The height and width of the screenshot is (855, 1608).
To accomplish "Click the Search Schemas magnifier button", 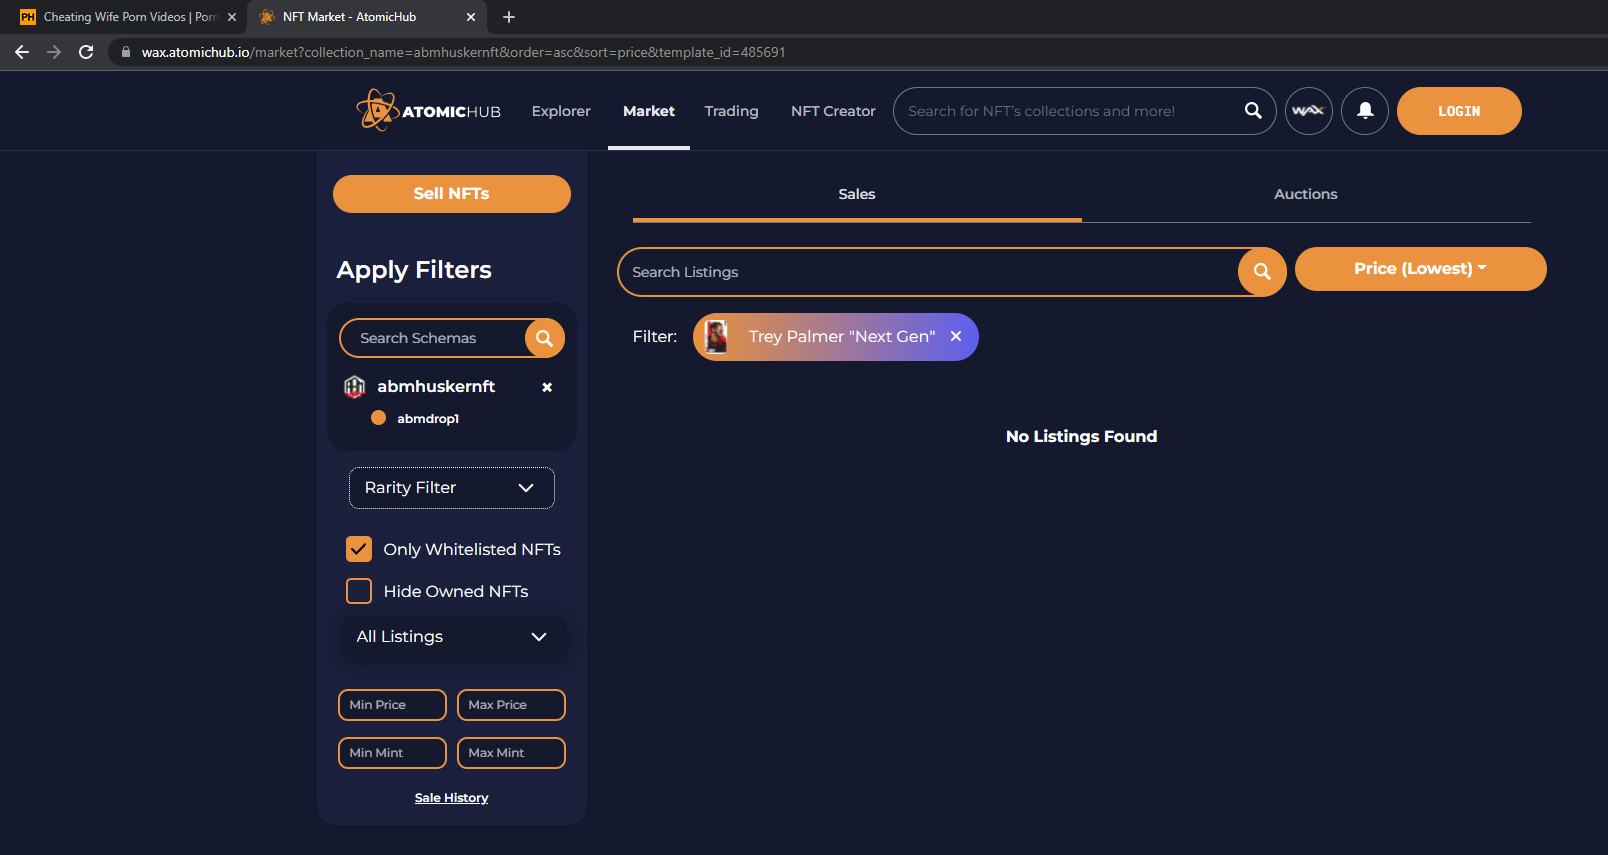I will 544,338.
